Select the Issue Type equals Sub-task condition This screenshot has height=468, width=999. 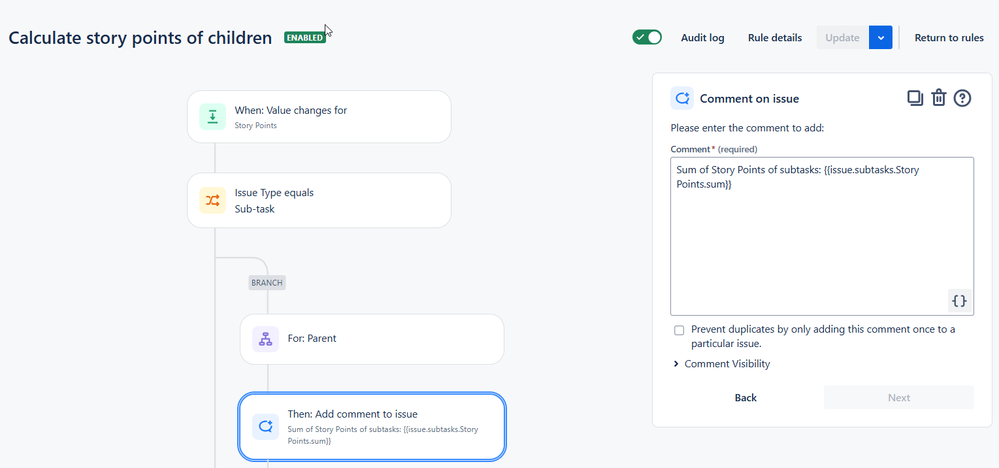pyautogui.click(x=319, y=200)
